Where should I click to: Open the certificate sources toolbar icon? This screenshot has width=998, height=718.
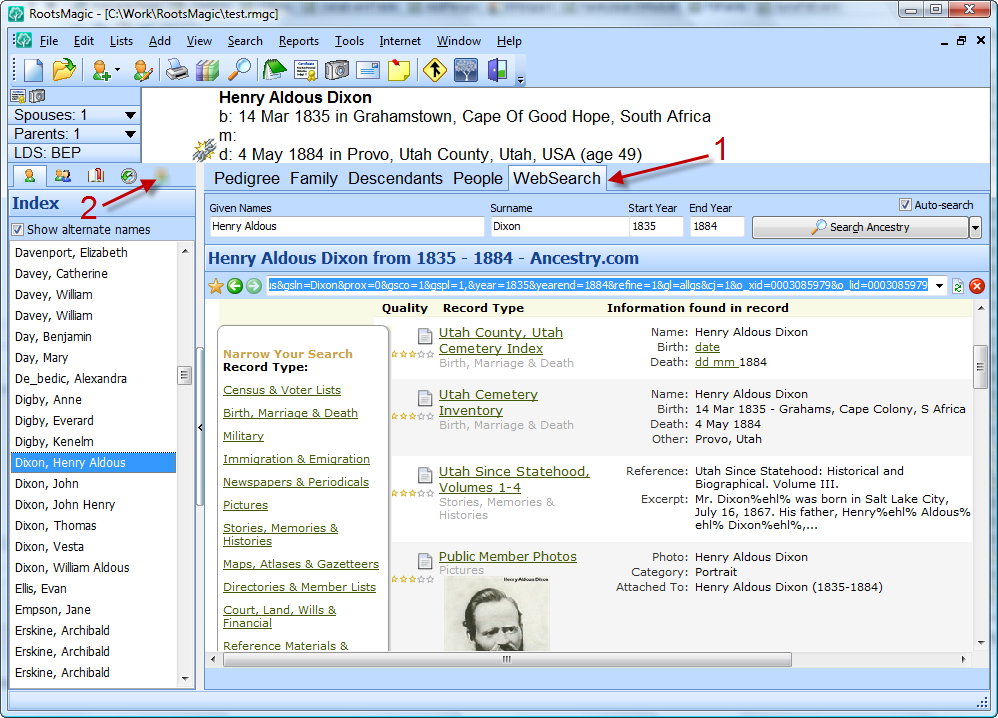pyautogui.click(x=306, y=69)
